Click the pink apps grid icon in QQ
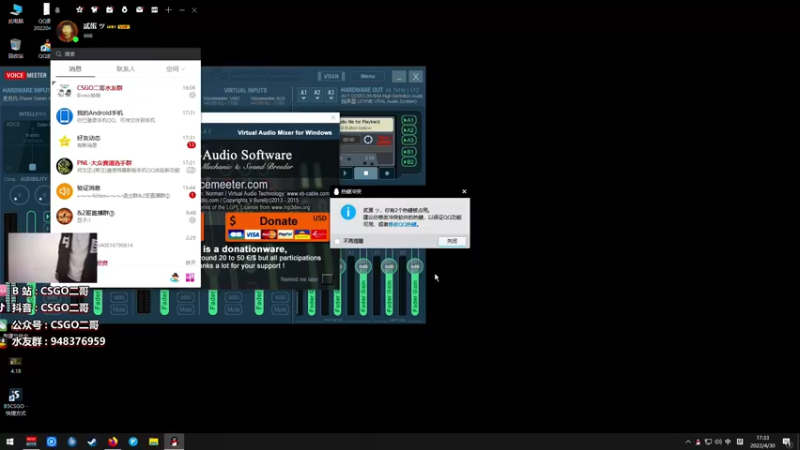This screenshot has width=800, height=450. [190, 277]
